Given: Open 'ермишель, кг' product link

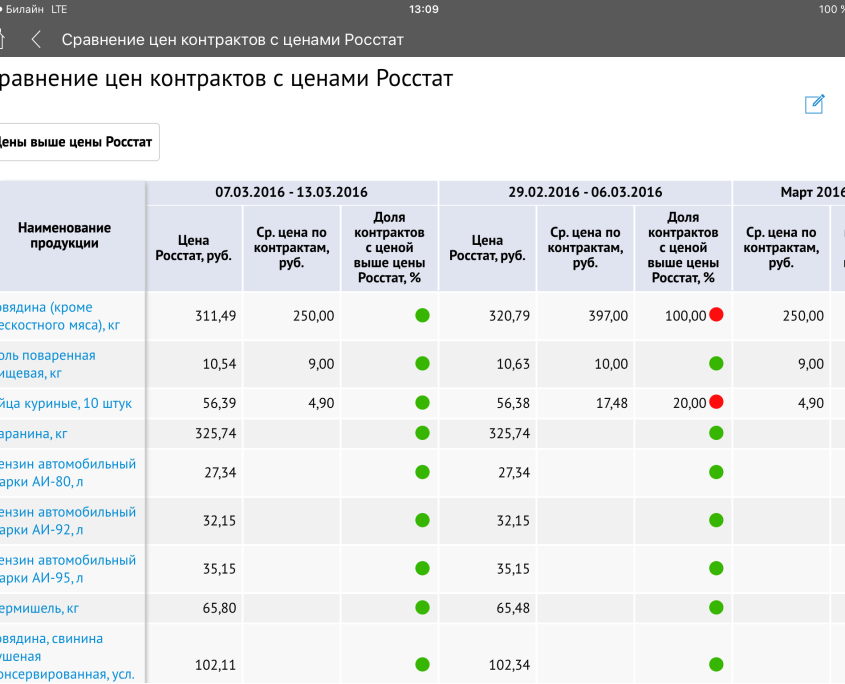Looking at the screenshot, I should tap(39, 608).
